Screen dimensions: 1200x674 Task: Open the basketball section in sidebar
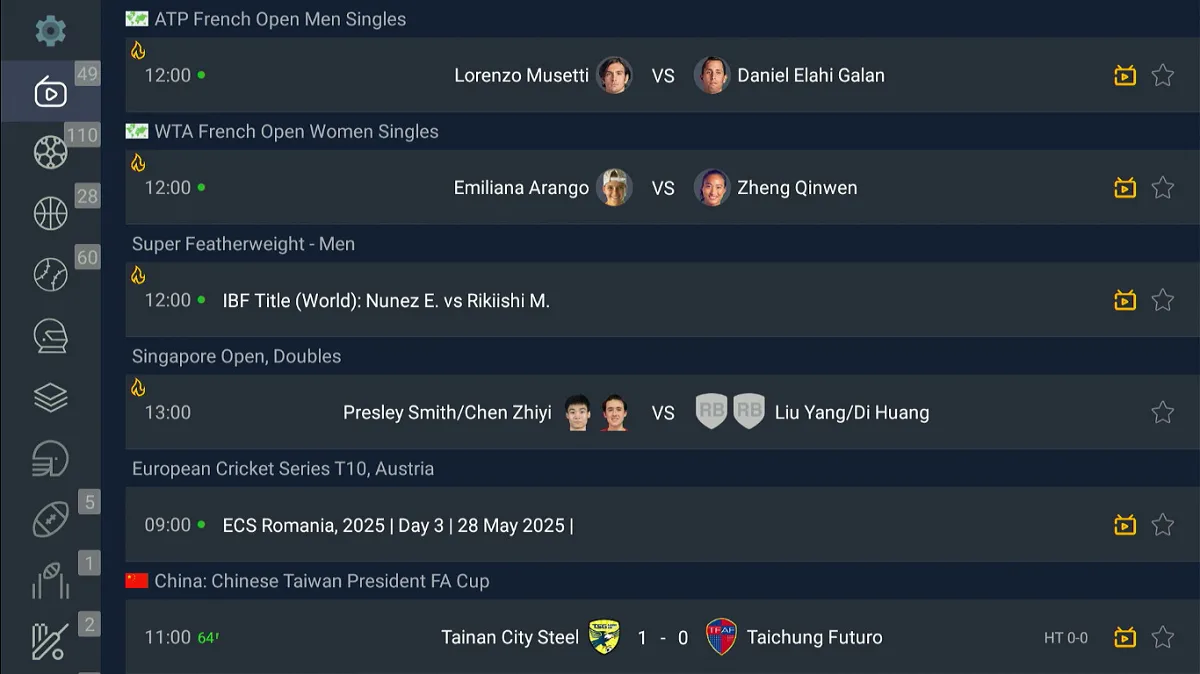(x=50, y=213)
